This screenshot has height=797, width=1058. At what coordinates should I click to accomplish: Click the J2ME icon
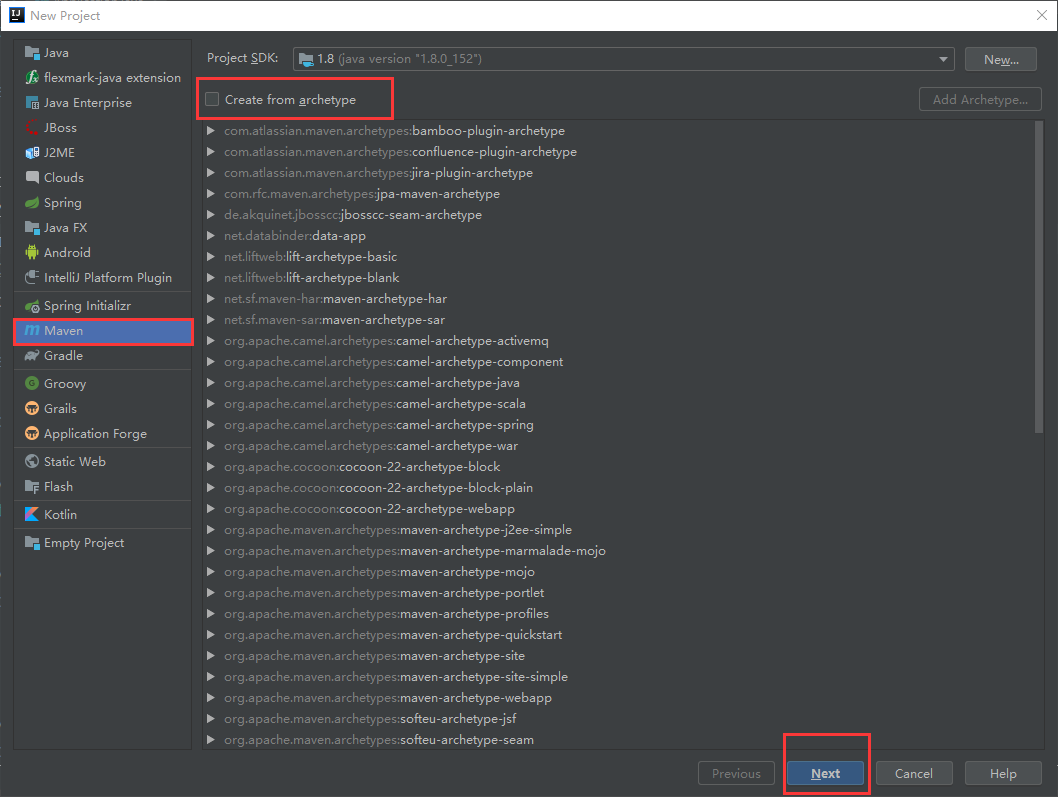tap(32, 153)
